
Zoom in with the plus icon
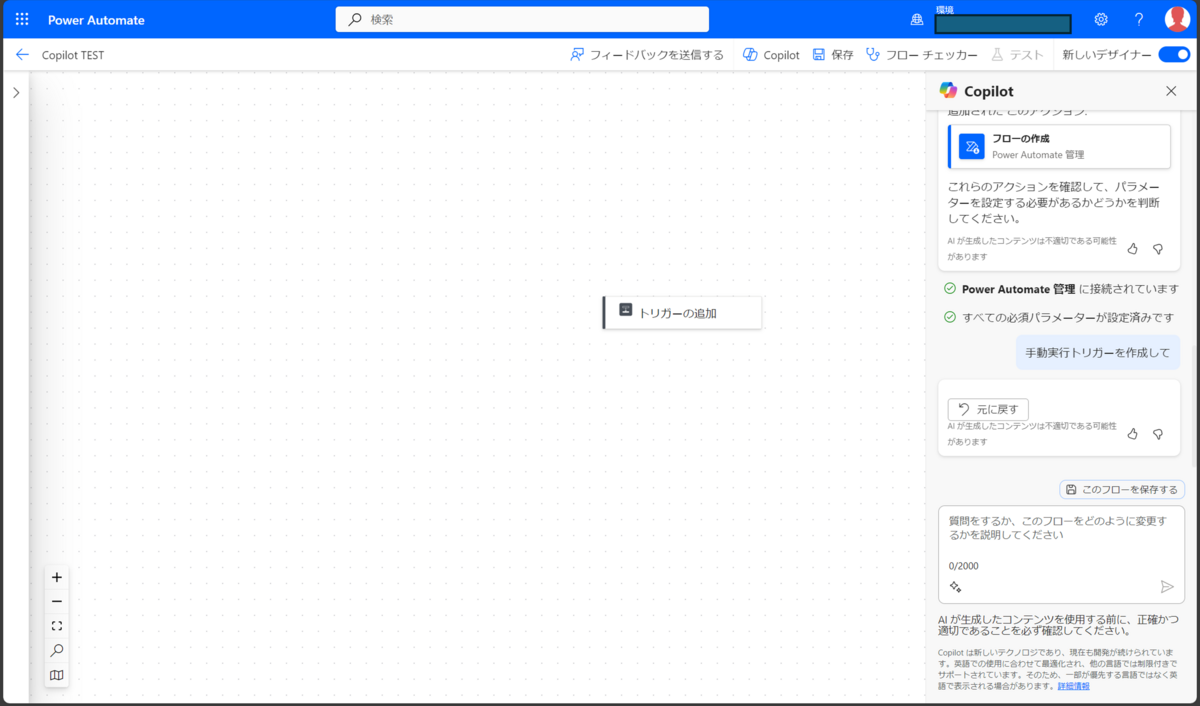57,577
